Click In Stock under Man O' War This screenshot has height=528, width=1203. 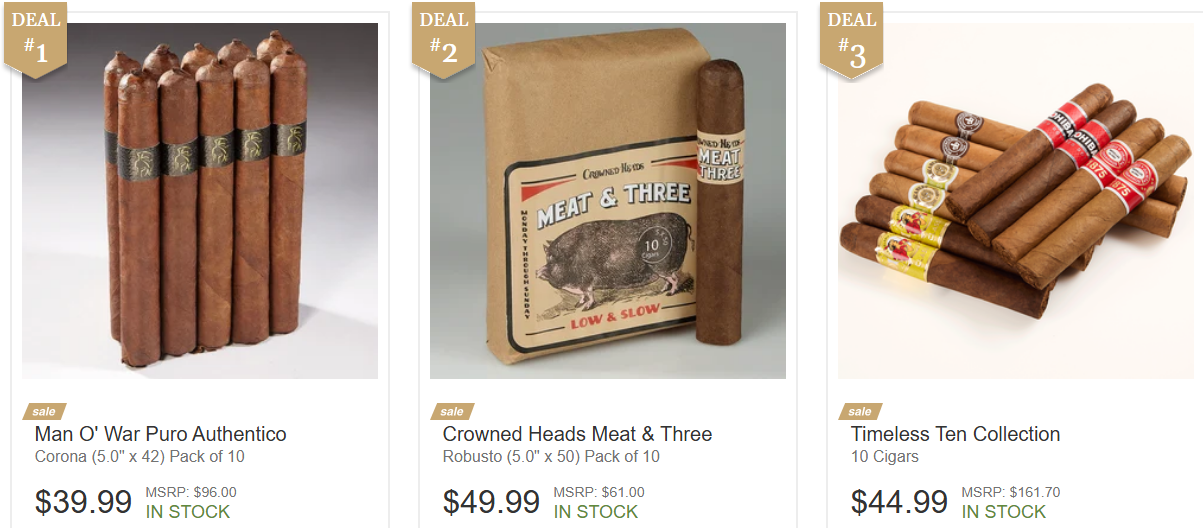[x=188, y=511]
